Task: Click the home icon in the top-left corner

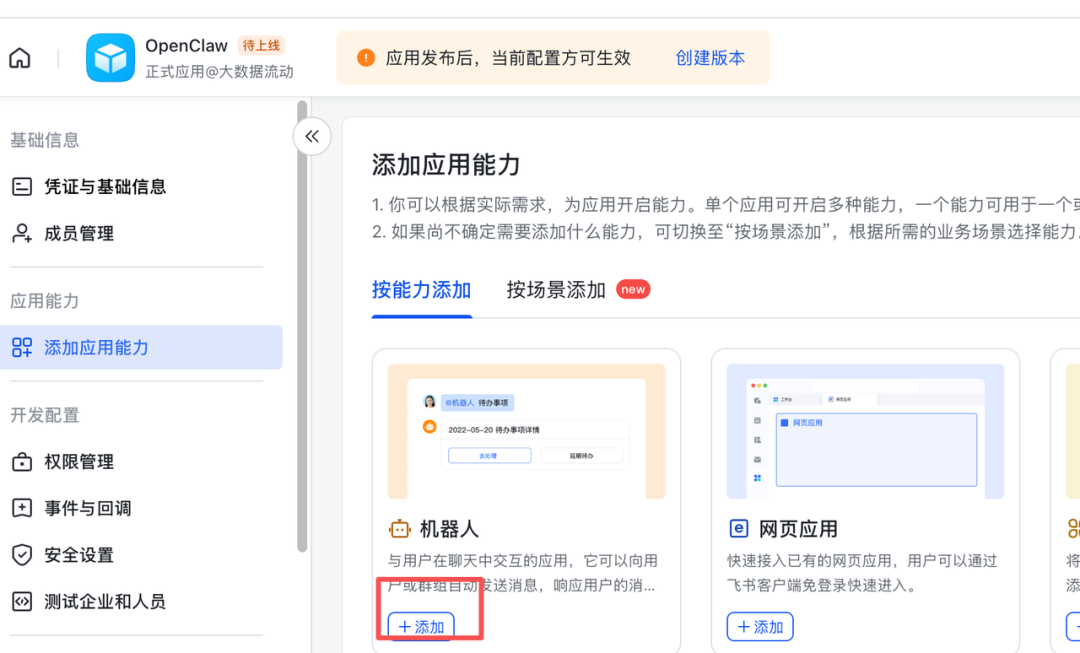Action: pyautogui.click(x=19, y=57)
